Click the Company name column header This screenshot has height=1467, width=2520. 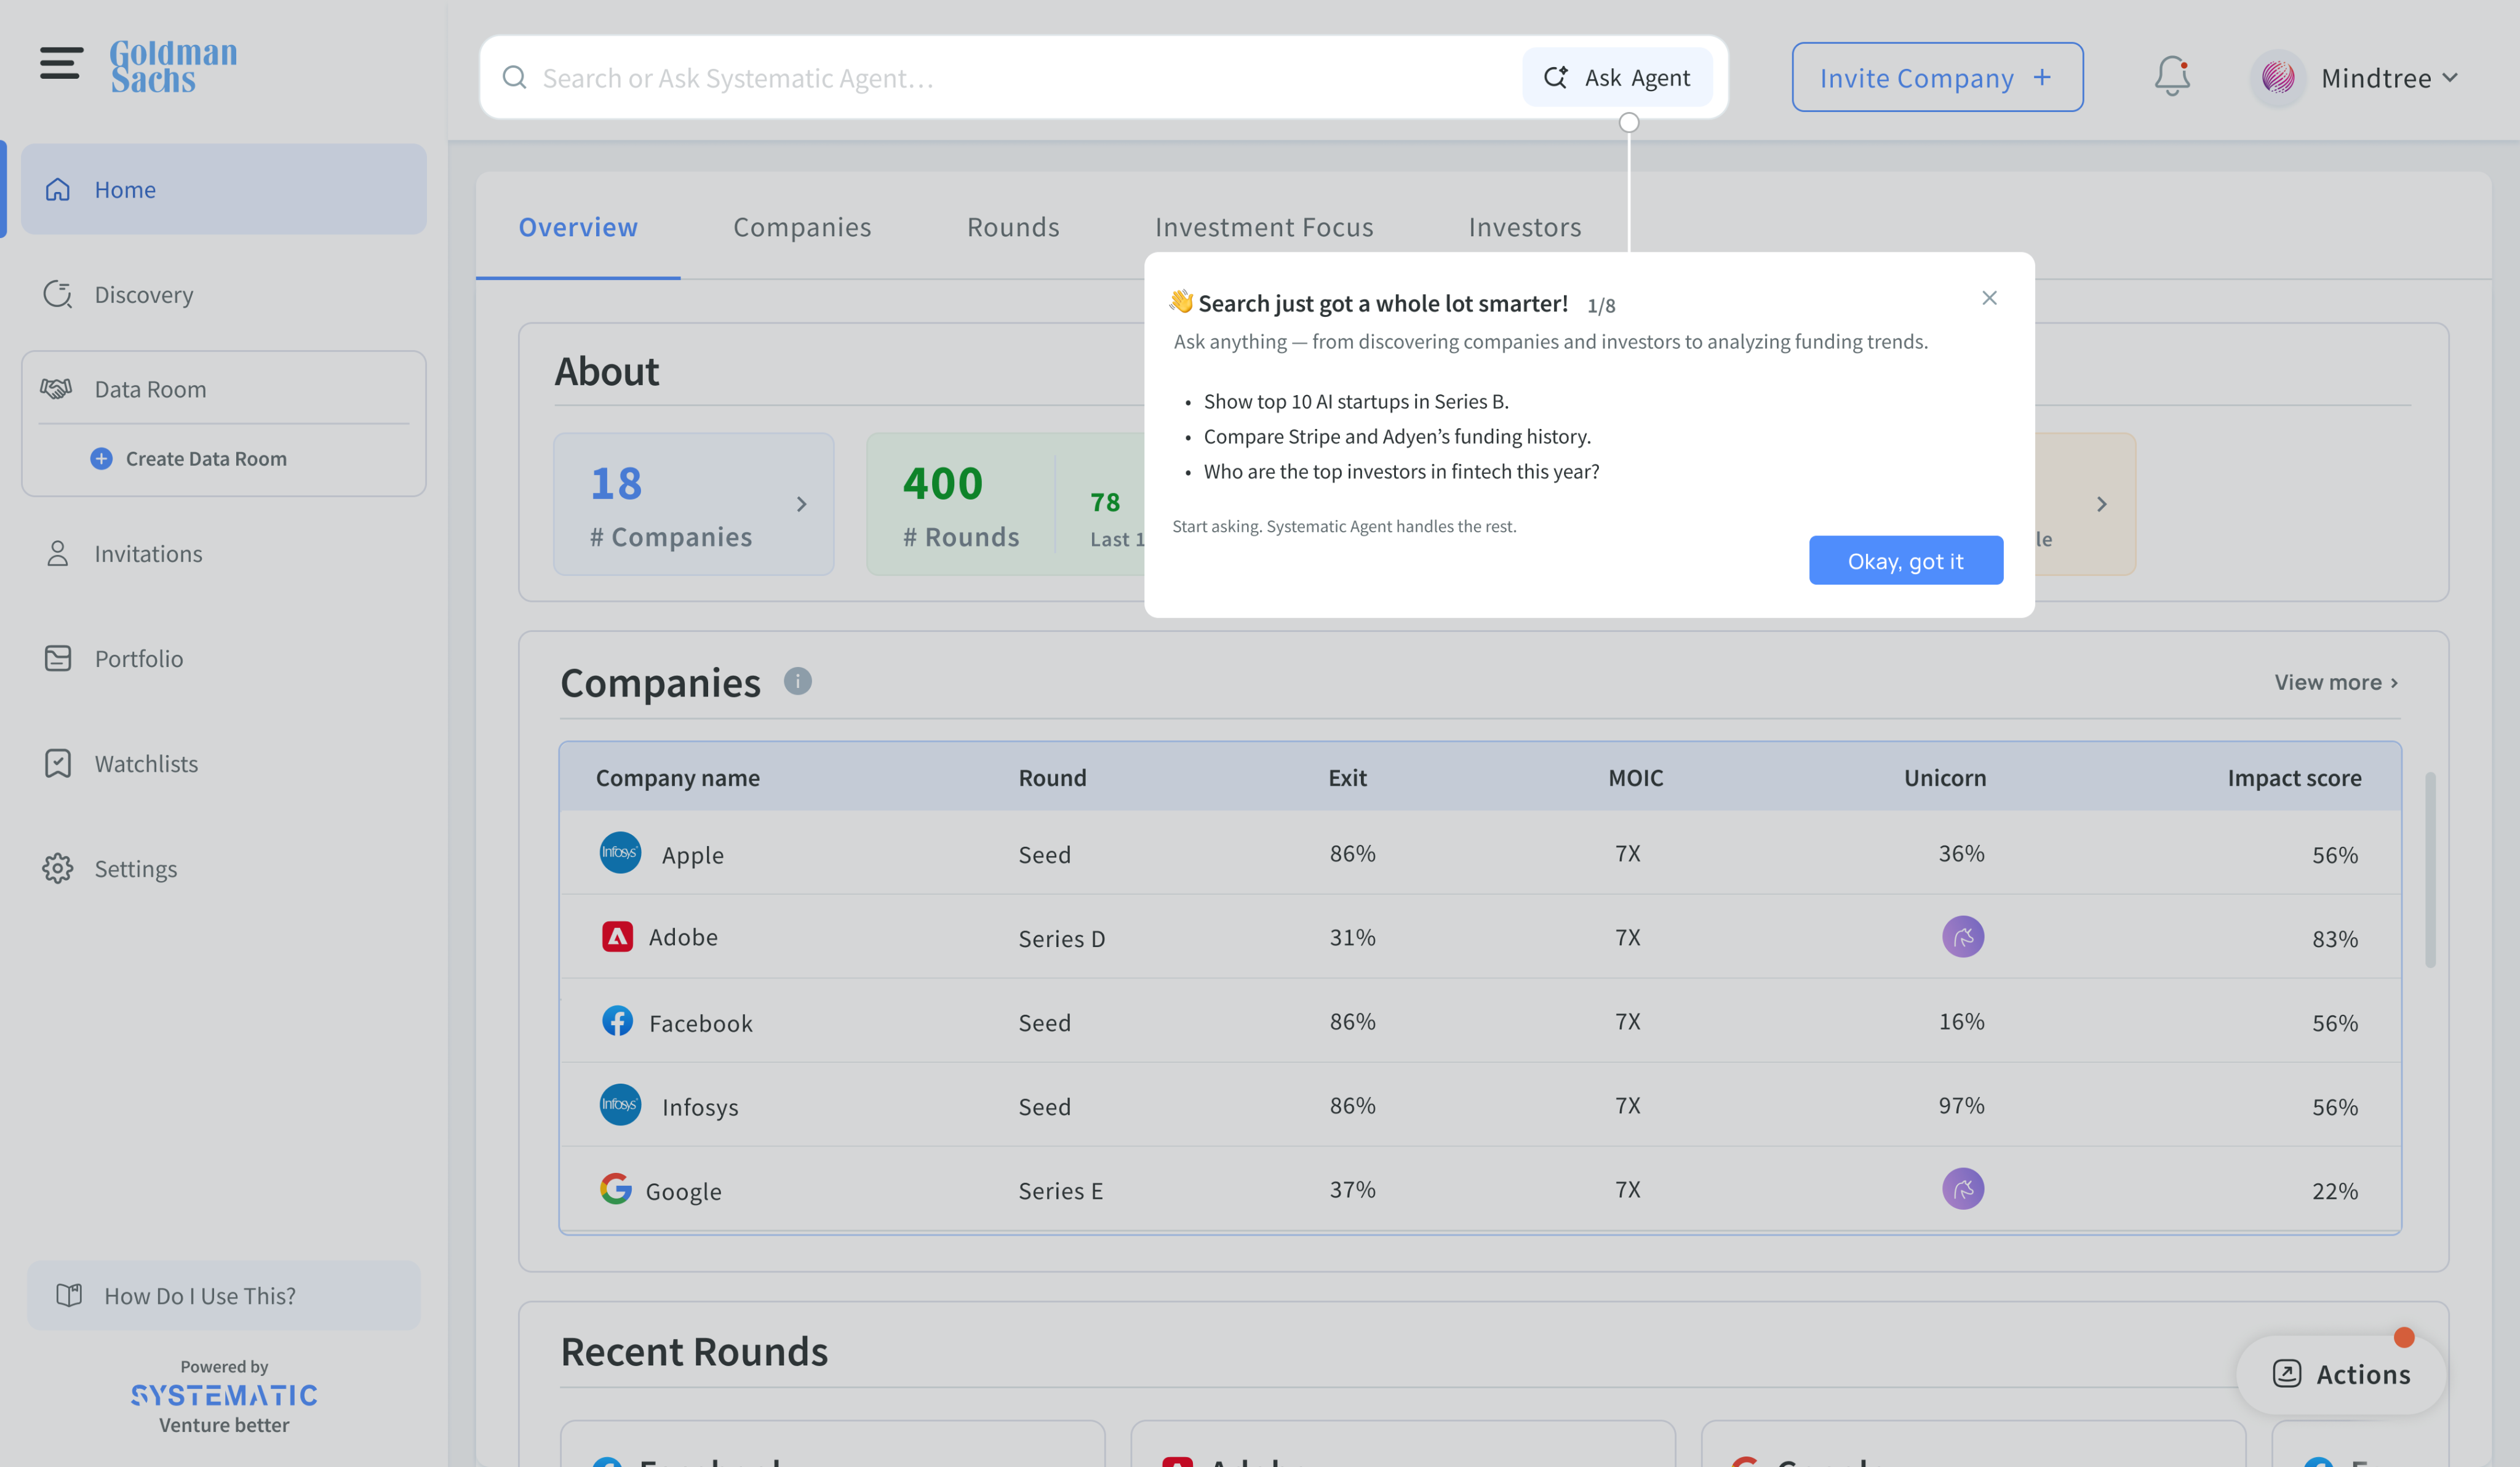coord(677,777)
